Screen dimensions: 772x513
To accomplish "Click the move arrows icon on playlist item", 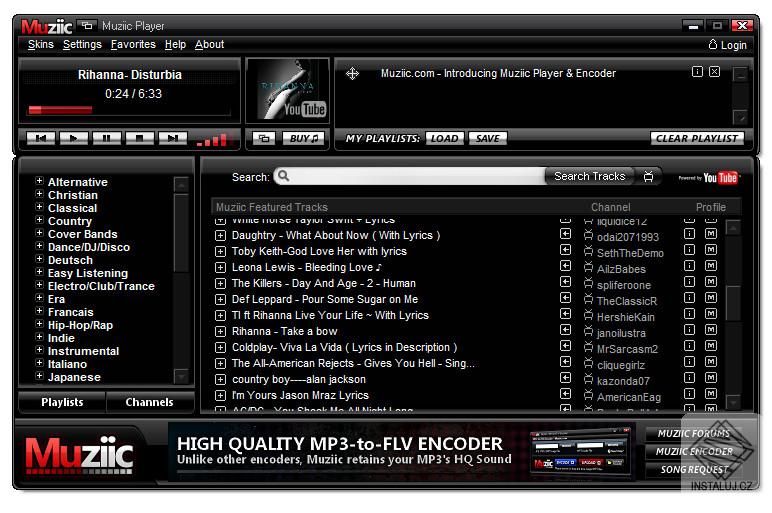I will pos(352,74).
